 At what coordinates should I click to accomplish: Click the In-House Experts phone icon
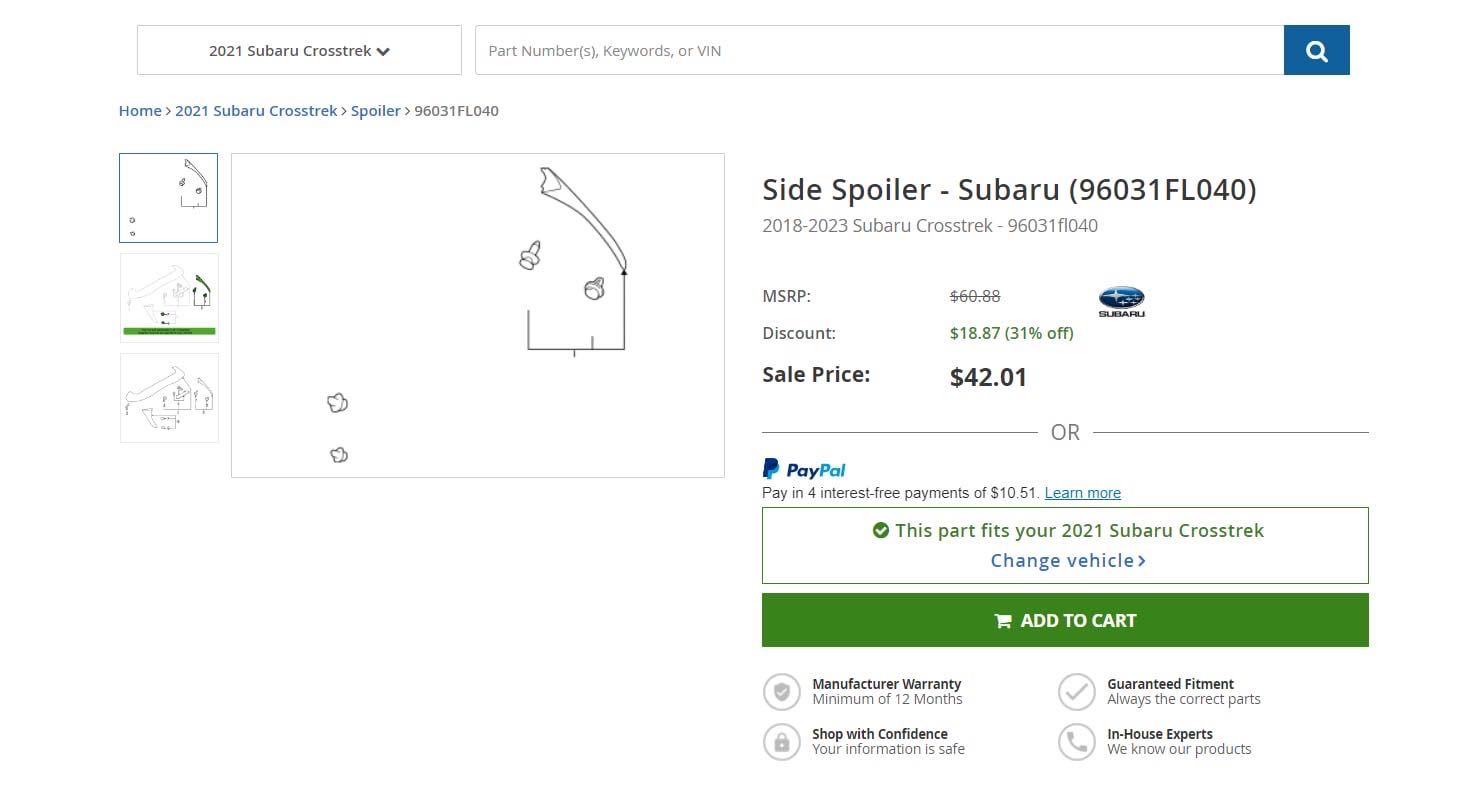1077,742
